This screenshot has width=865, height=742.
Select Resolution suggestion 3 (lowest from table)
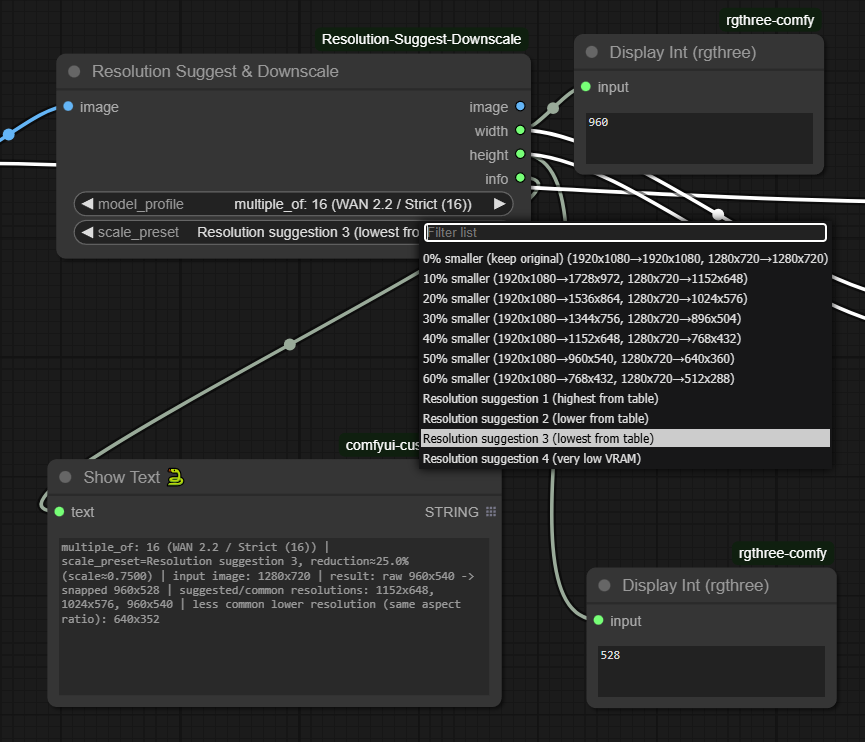pos(625,438)
